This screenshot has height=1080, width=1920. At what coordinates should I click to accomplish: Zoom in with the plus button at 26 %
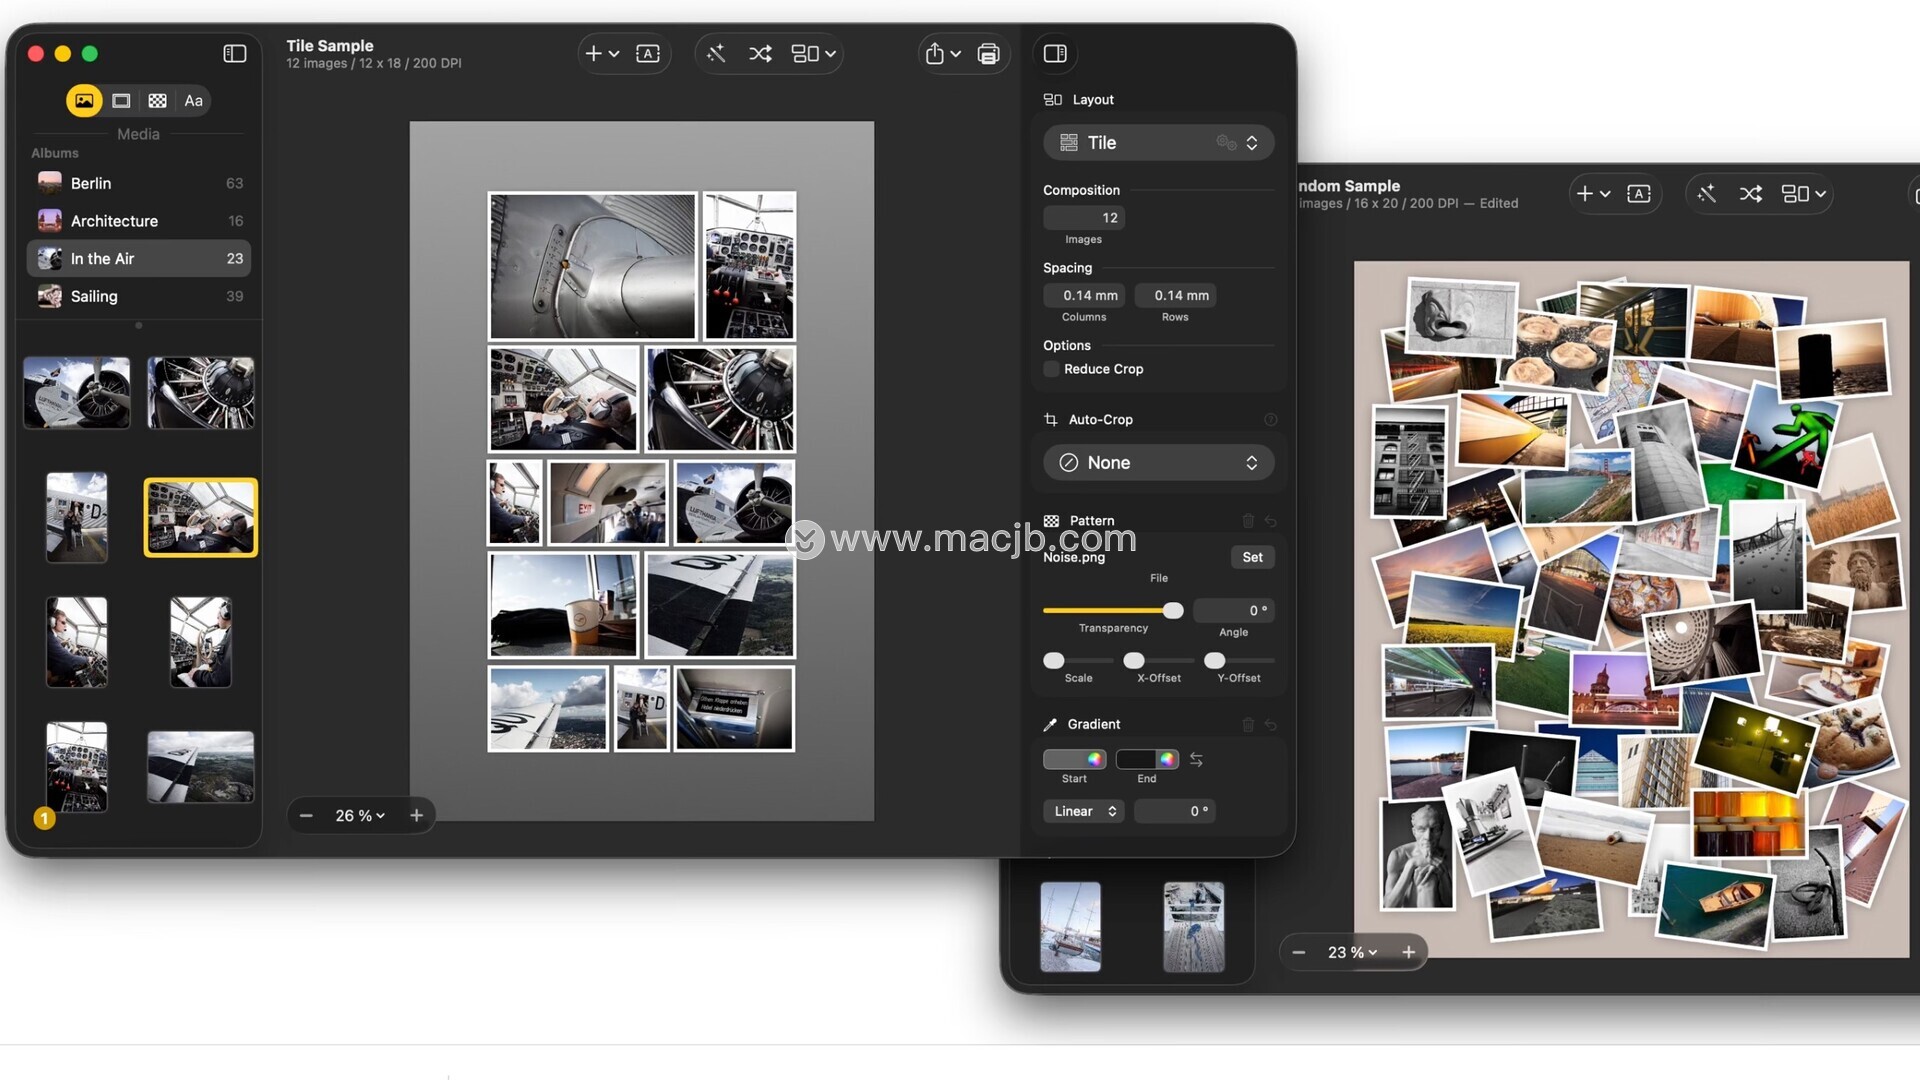pos(417,816)
